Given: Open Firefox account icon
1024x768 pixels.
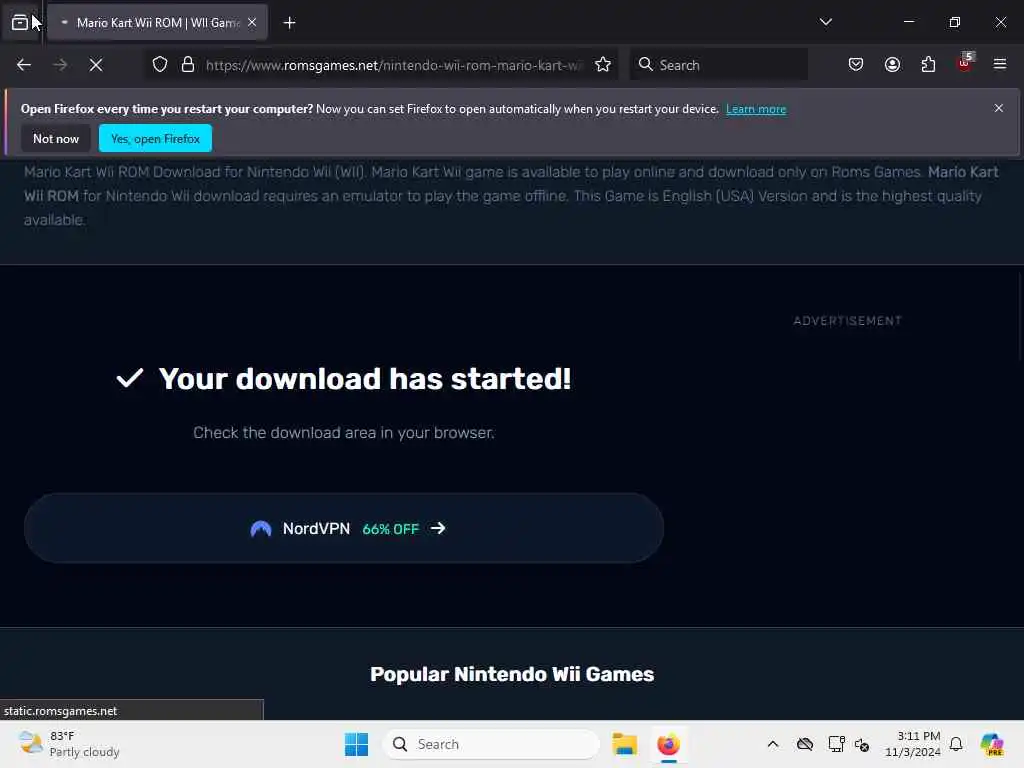Looking at the screenshot, I should coord(892,65).
